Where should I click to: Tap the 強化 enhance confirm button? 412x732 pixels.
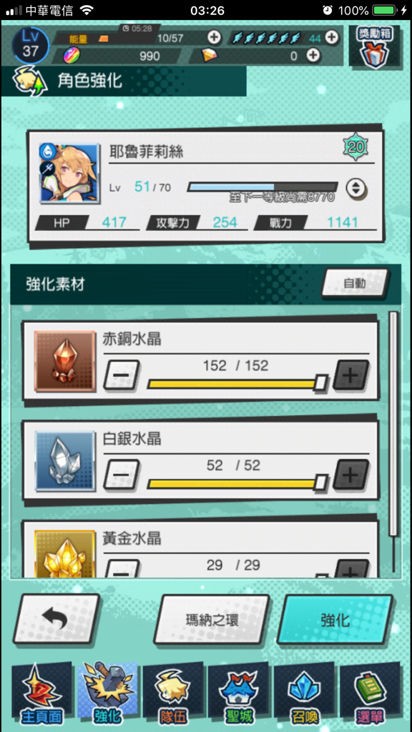335,619
